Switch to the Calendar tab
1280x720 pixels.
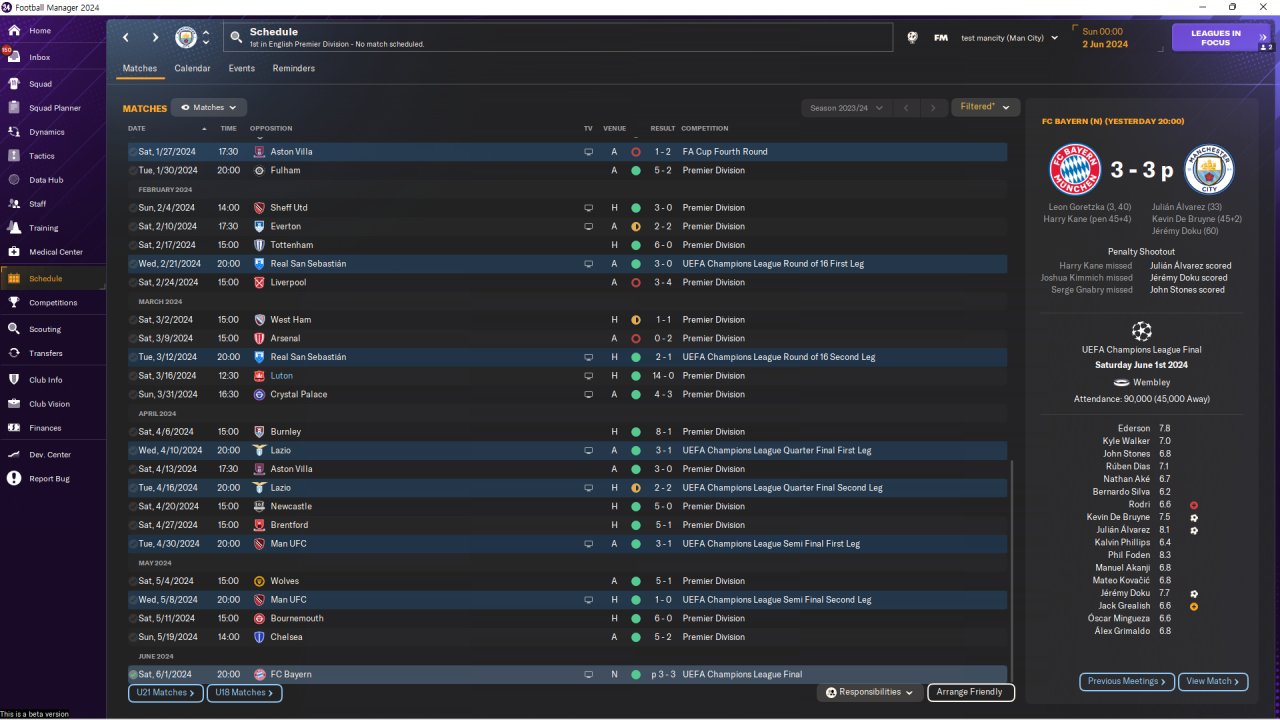(x=192, y=69)
